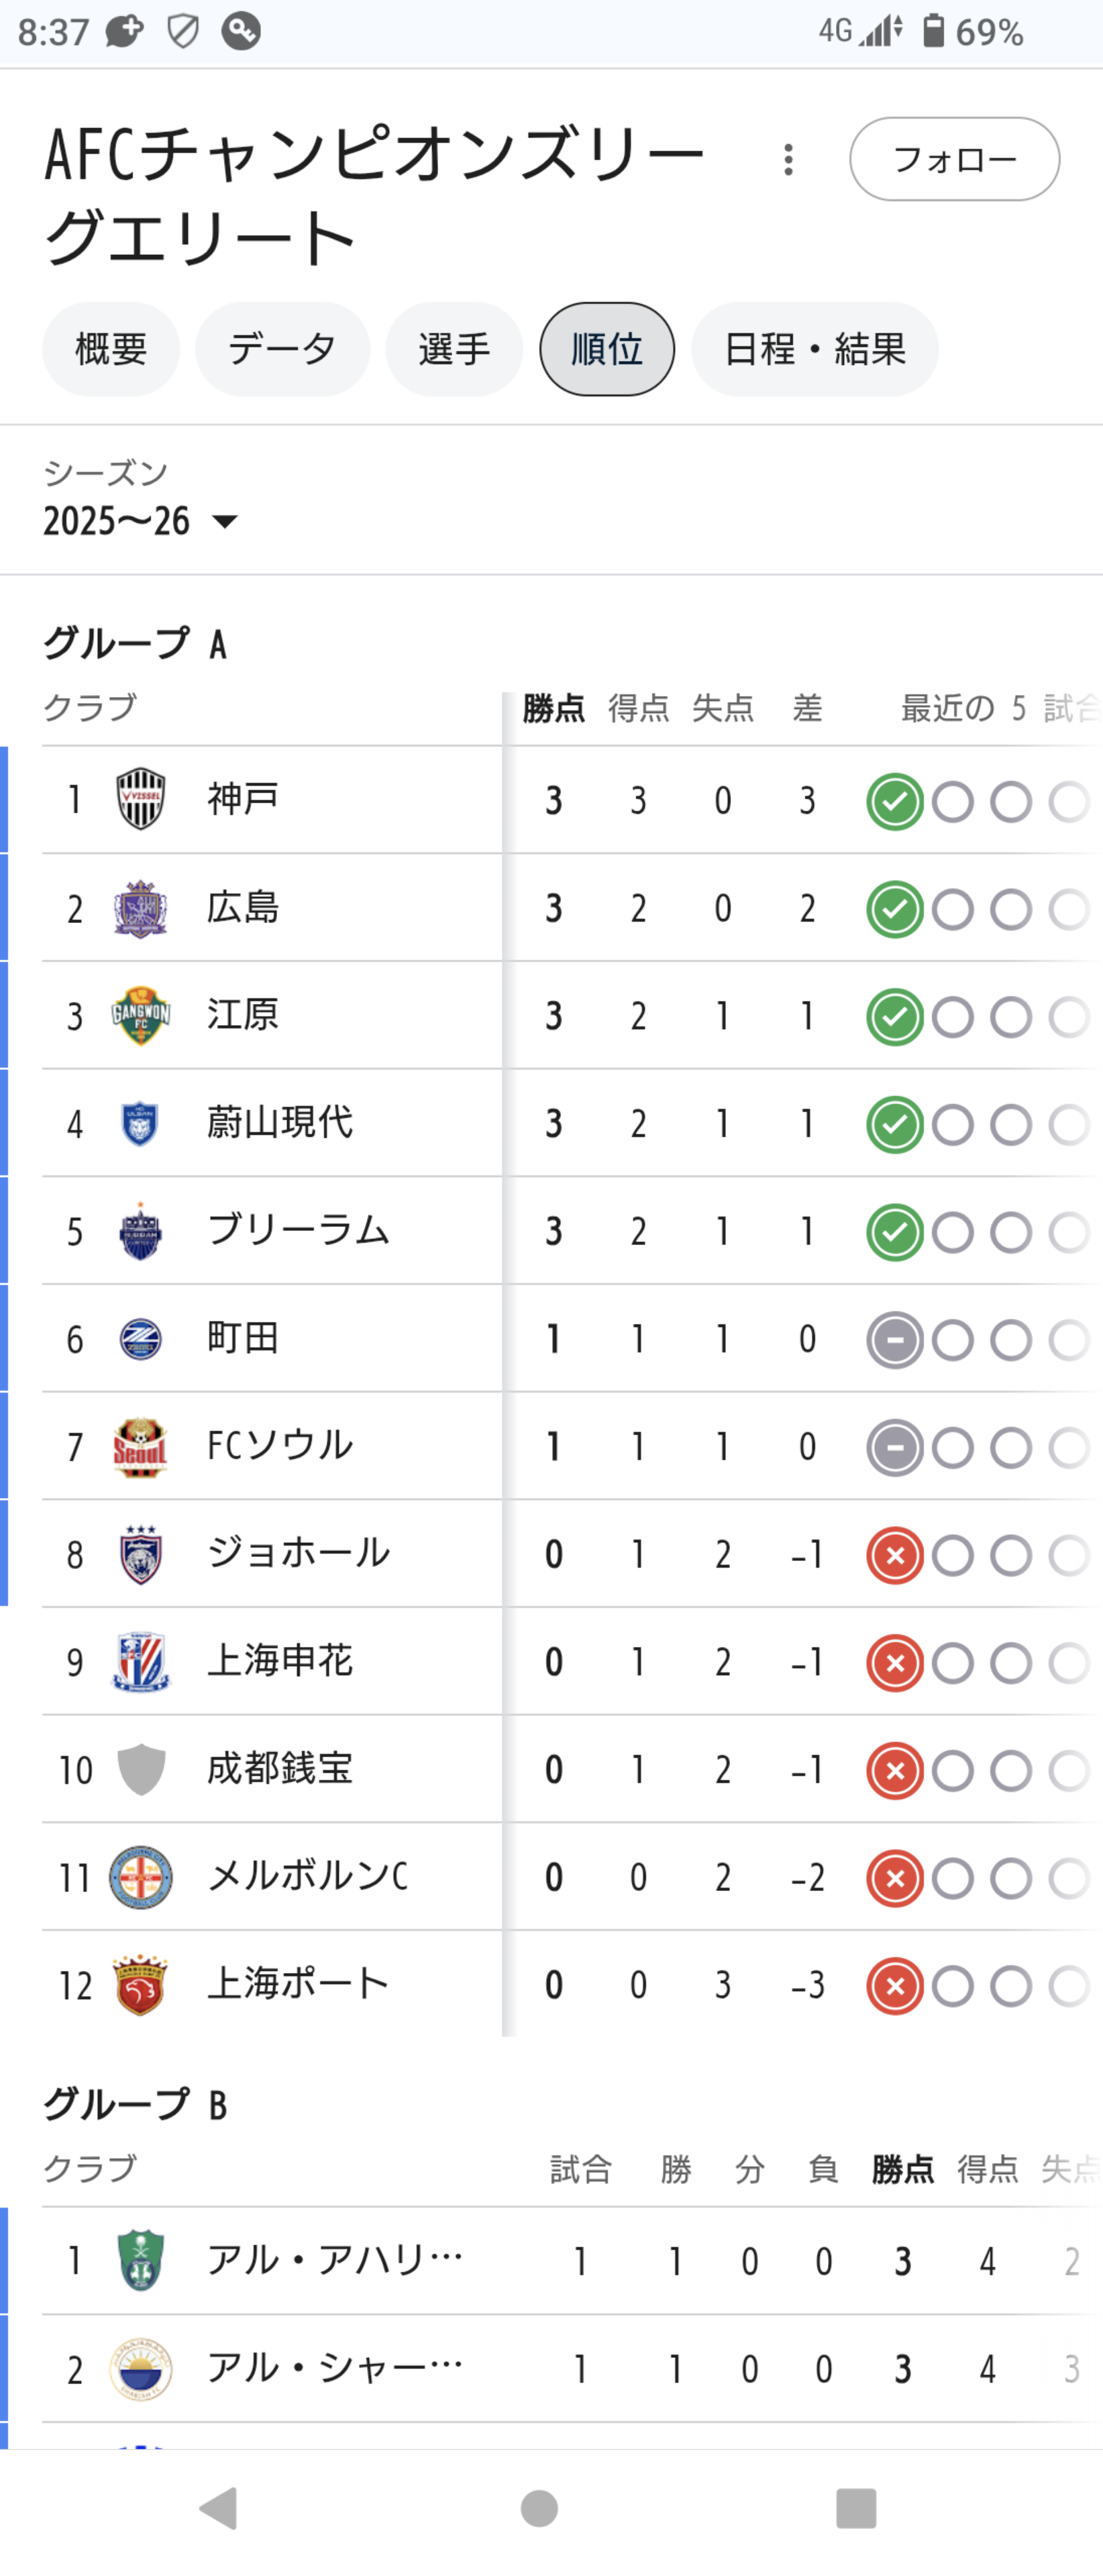The image size is (1103, 2576).
Task: Switch to the データ tab
Action: click(x=282, y=349)
